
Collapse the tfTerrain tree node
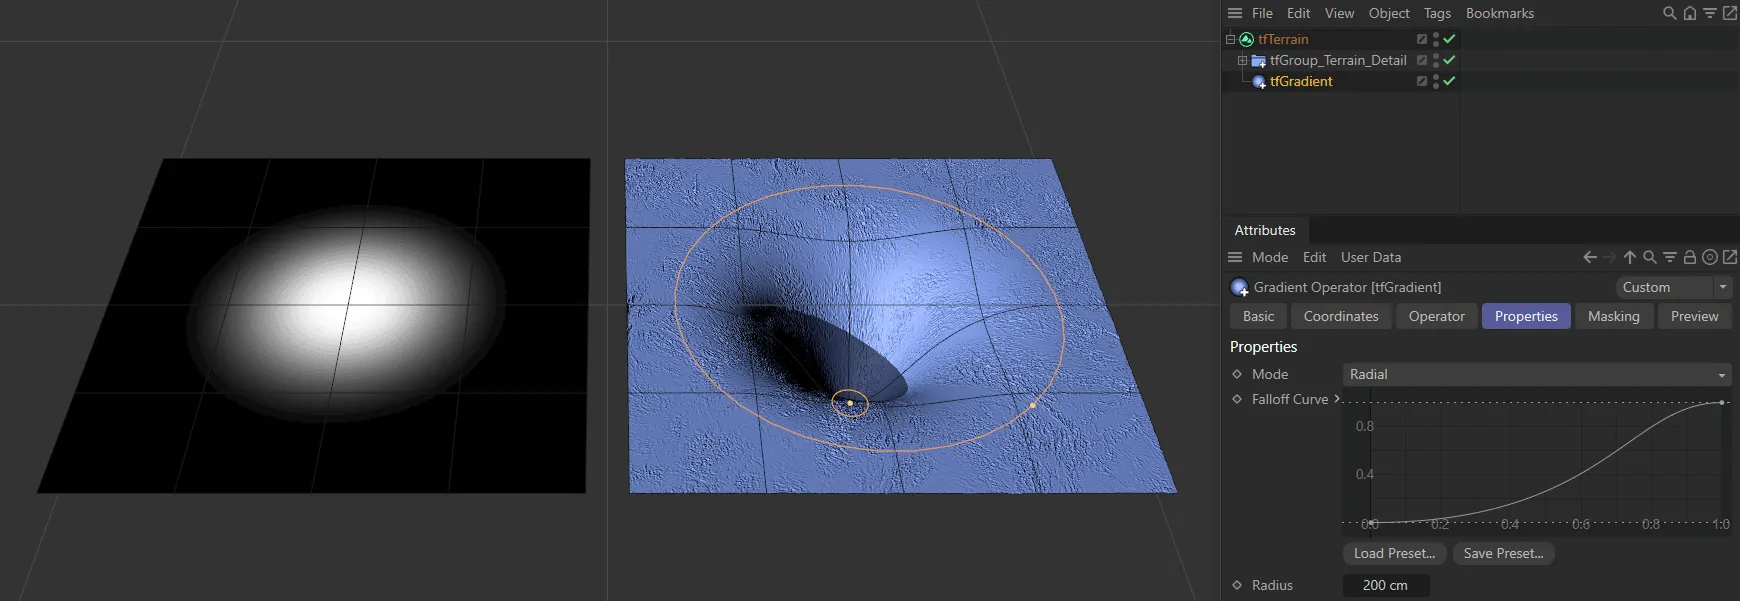coord(1230,39)
